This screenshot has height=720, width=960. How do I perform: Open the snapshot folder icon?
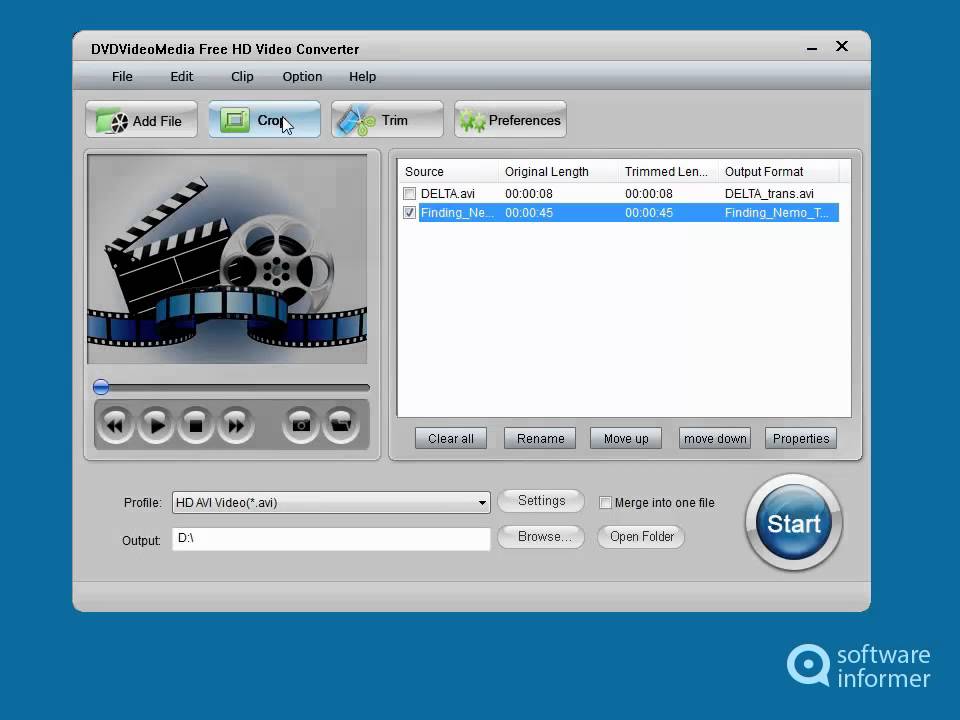pos(341,425)
